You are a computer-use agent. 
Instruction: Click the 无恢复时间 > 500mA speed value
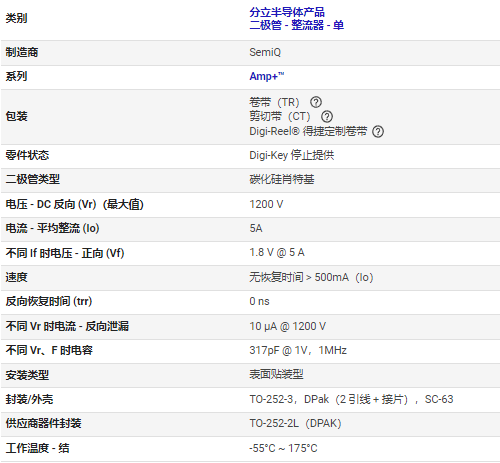(x=311, y=277)
